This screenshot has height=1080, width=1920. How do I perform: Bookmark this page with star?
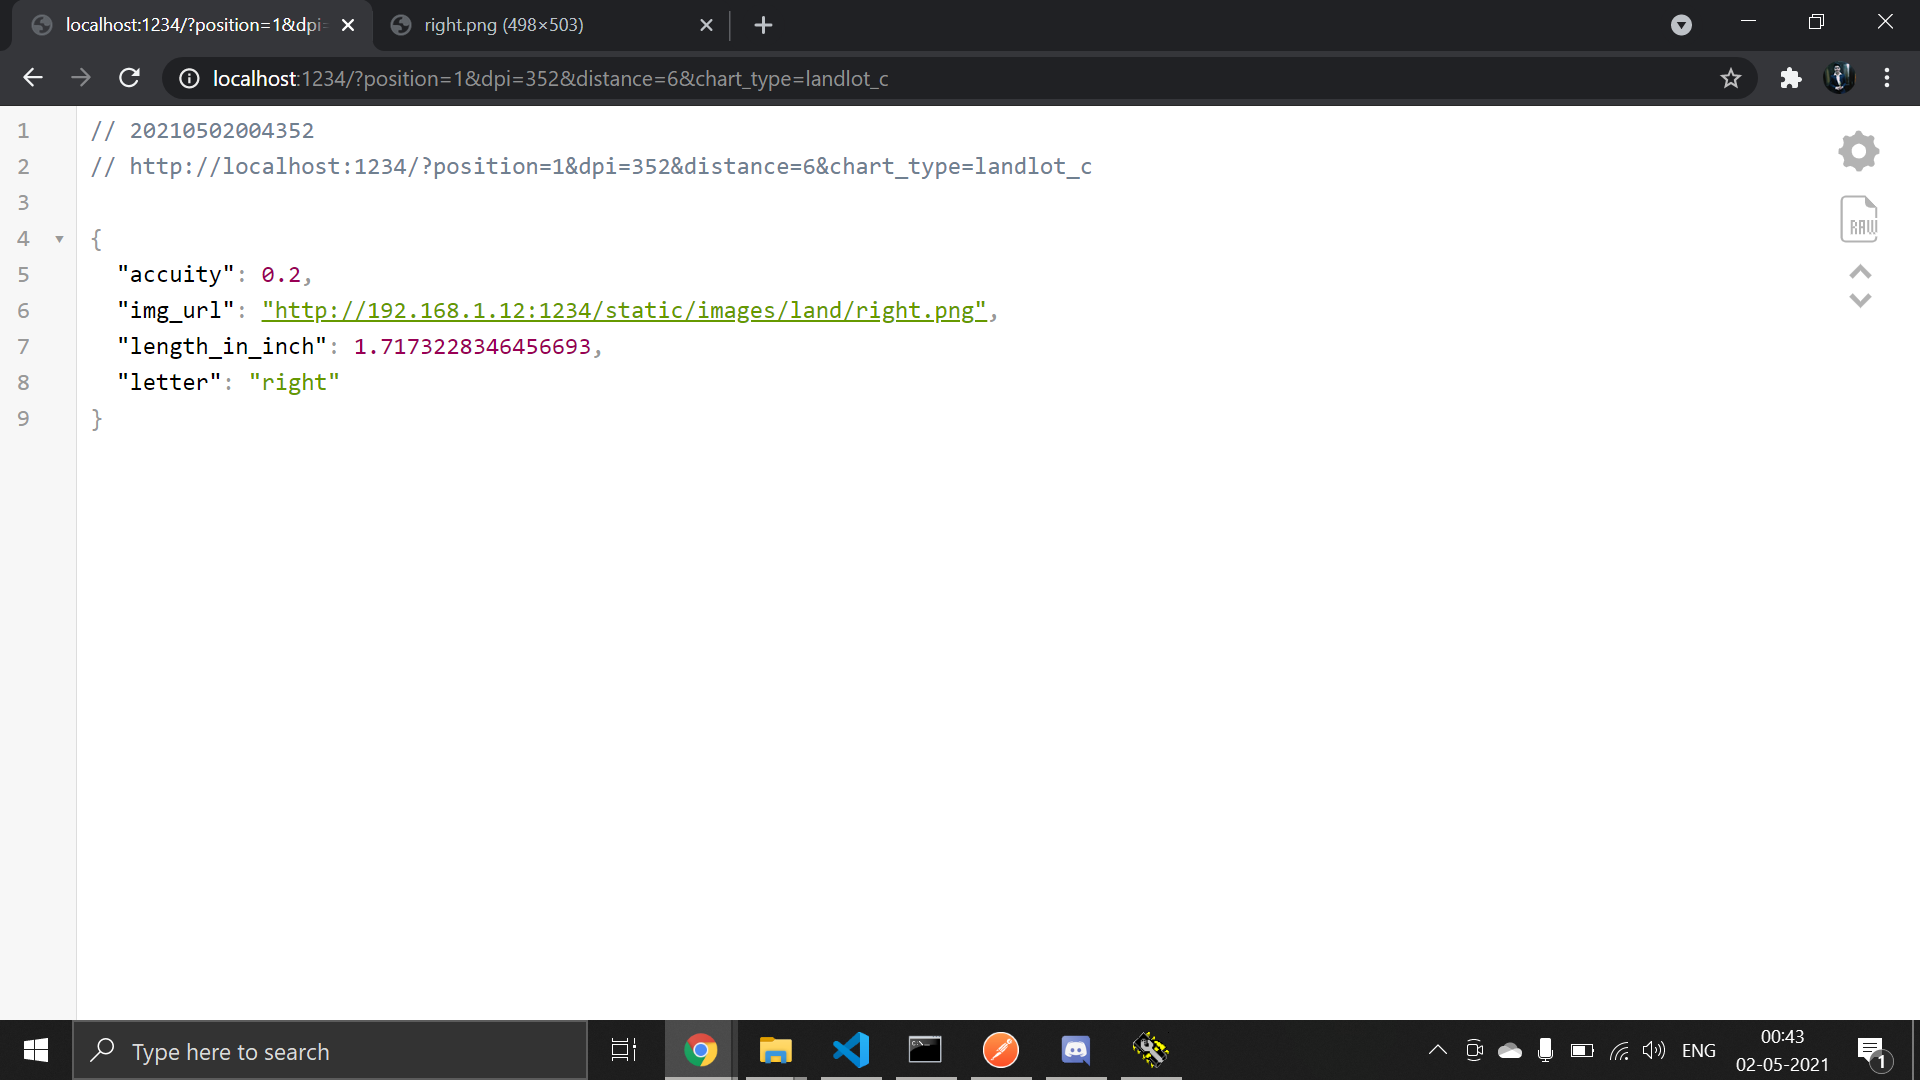[1731, 78]
